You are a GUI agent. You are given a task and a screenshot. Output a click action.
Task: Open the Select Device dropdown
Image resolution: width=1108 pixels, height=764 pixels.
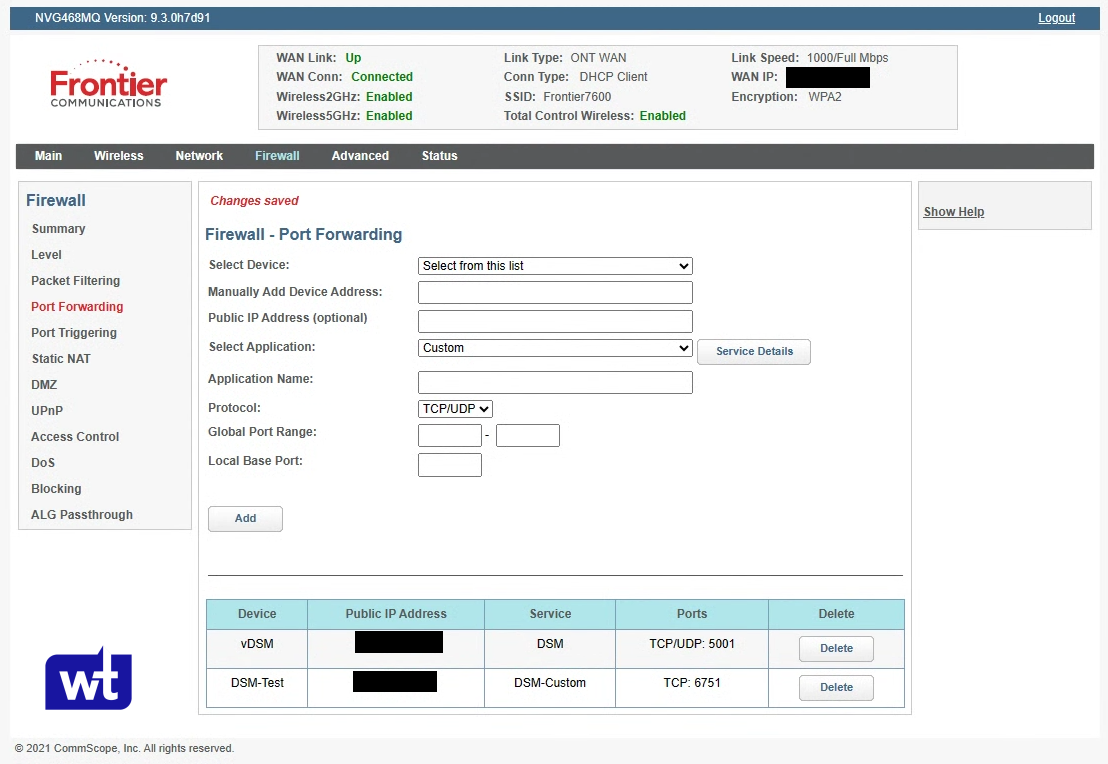click(554, 266)
